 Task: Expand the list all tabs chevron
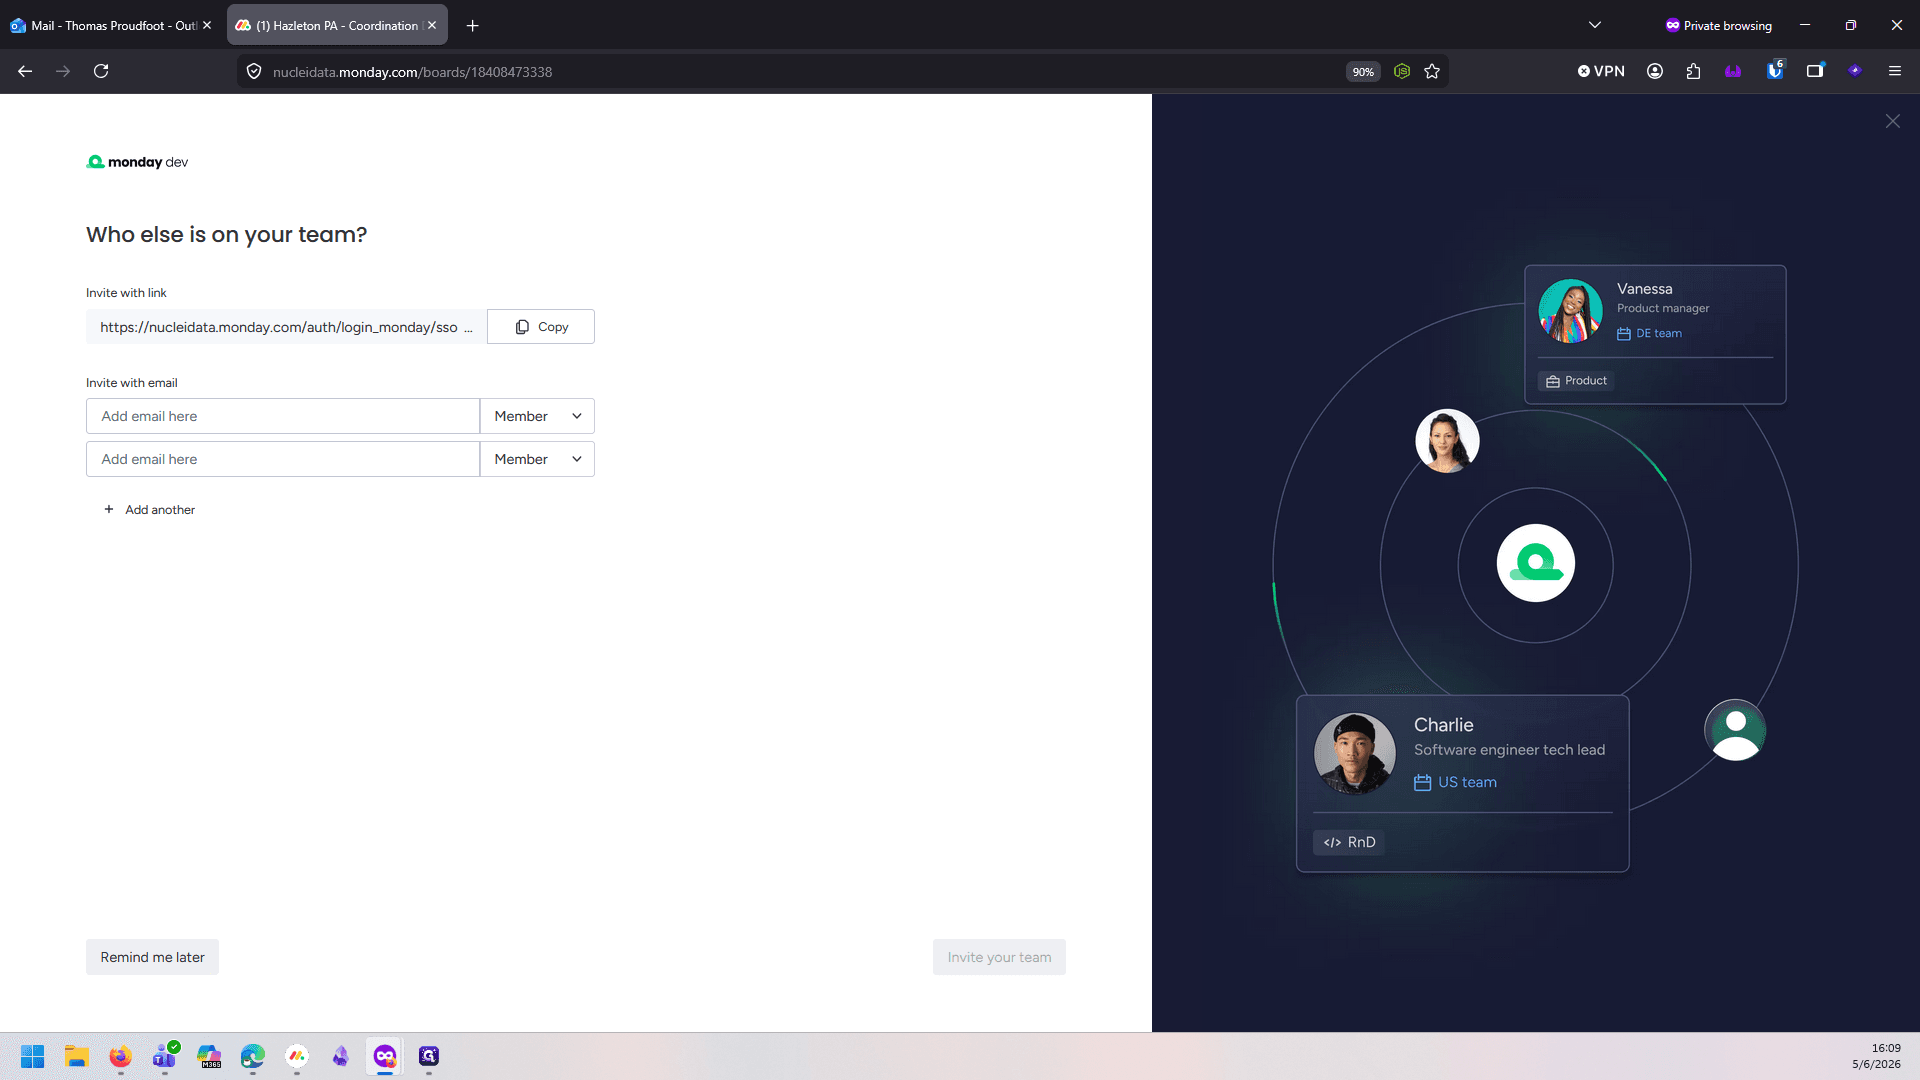point(1595,25)
